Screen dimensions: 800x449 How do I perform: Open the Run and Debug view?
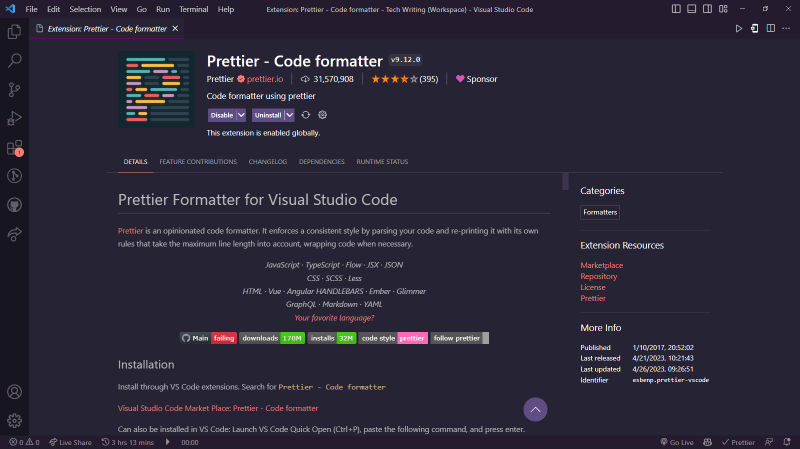coord(14,118)
